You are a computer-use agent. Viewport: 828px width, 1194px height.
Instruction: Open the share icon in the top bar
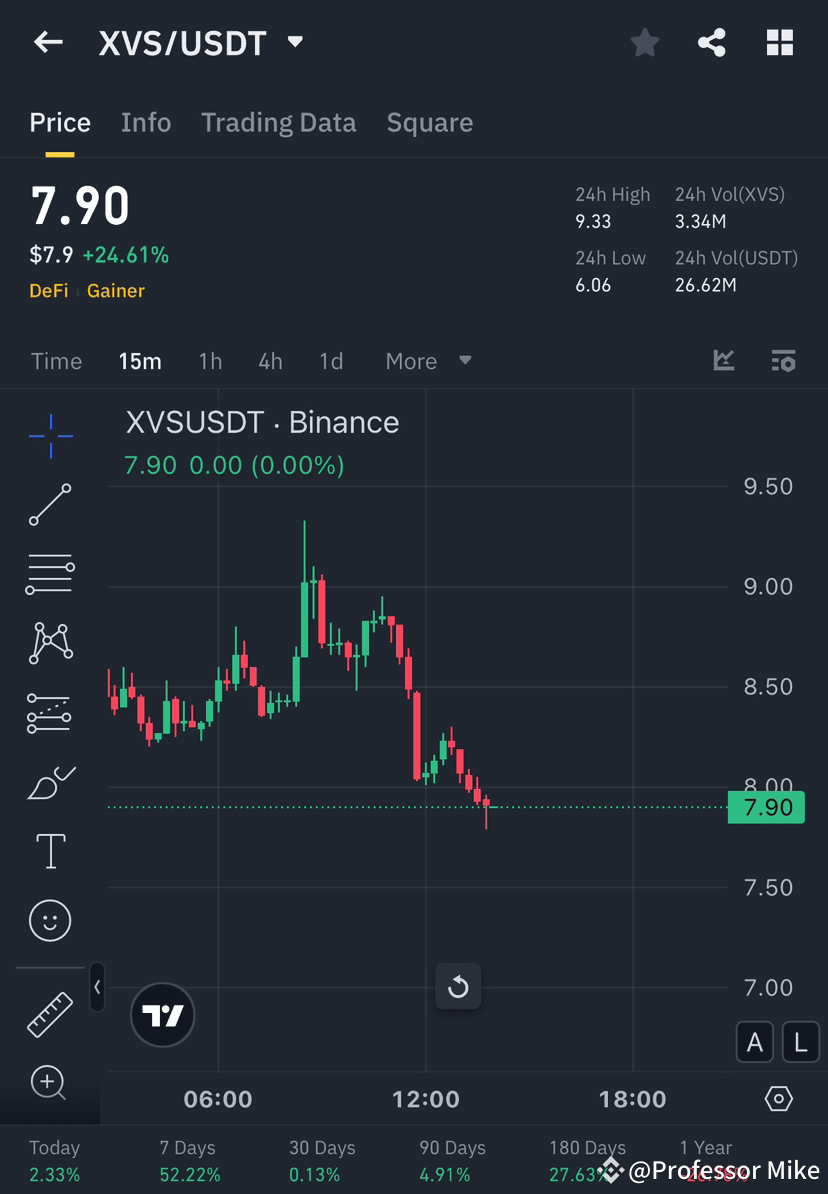tap(712, 42)
